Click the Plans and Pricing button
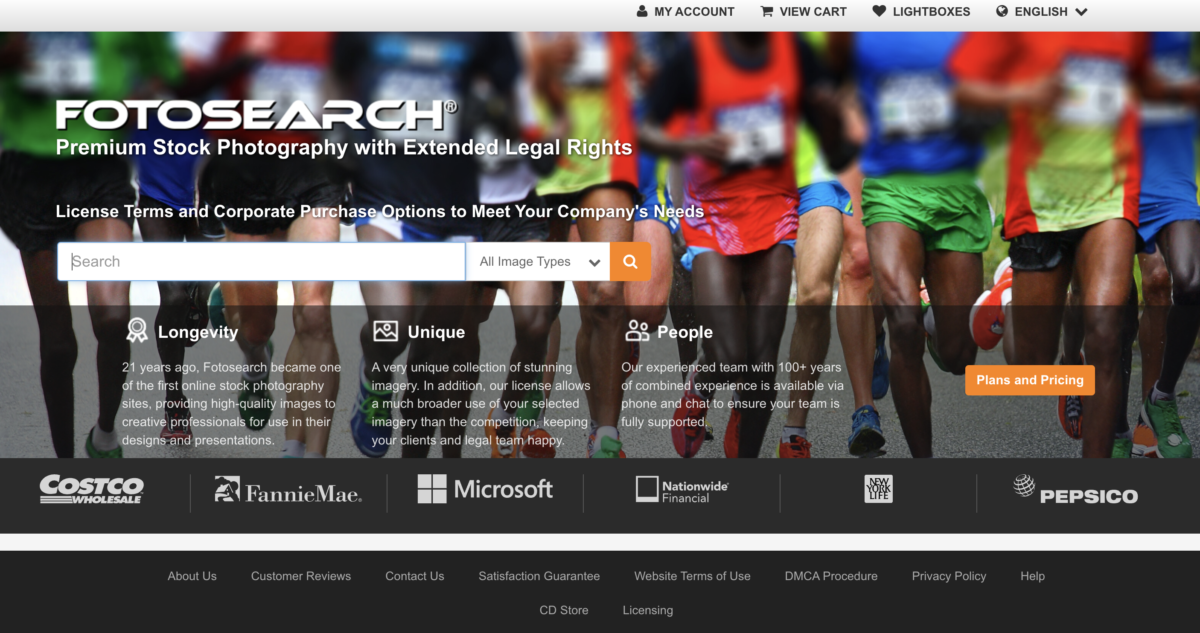 point(1029,380)
